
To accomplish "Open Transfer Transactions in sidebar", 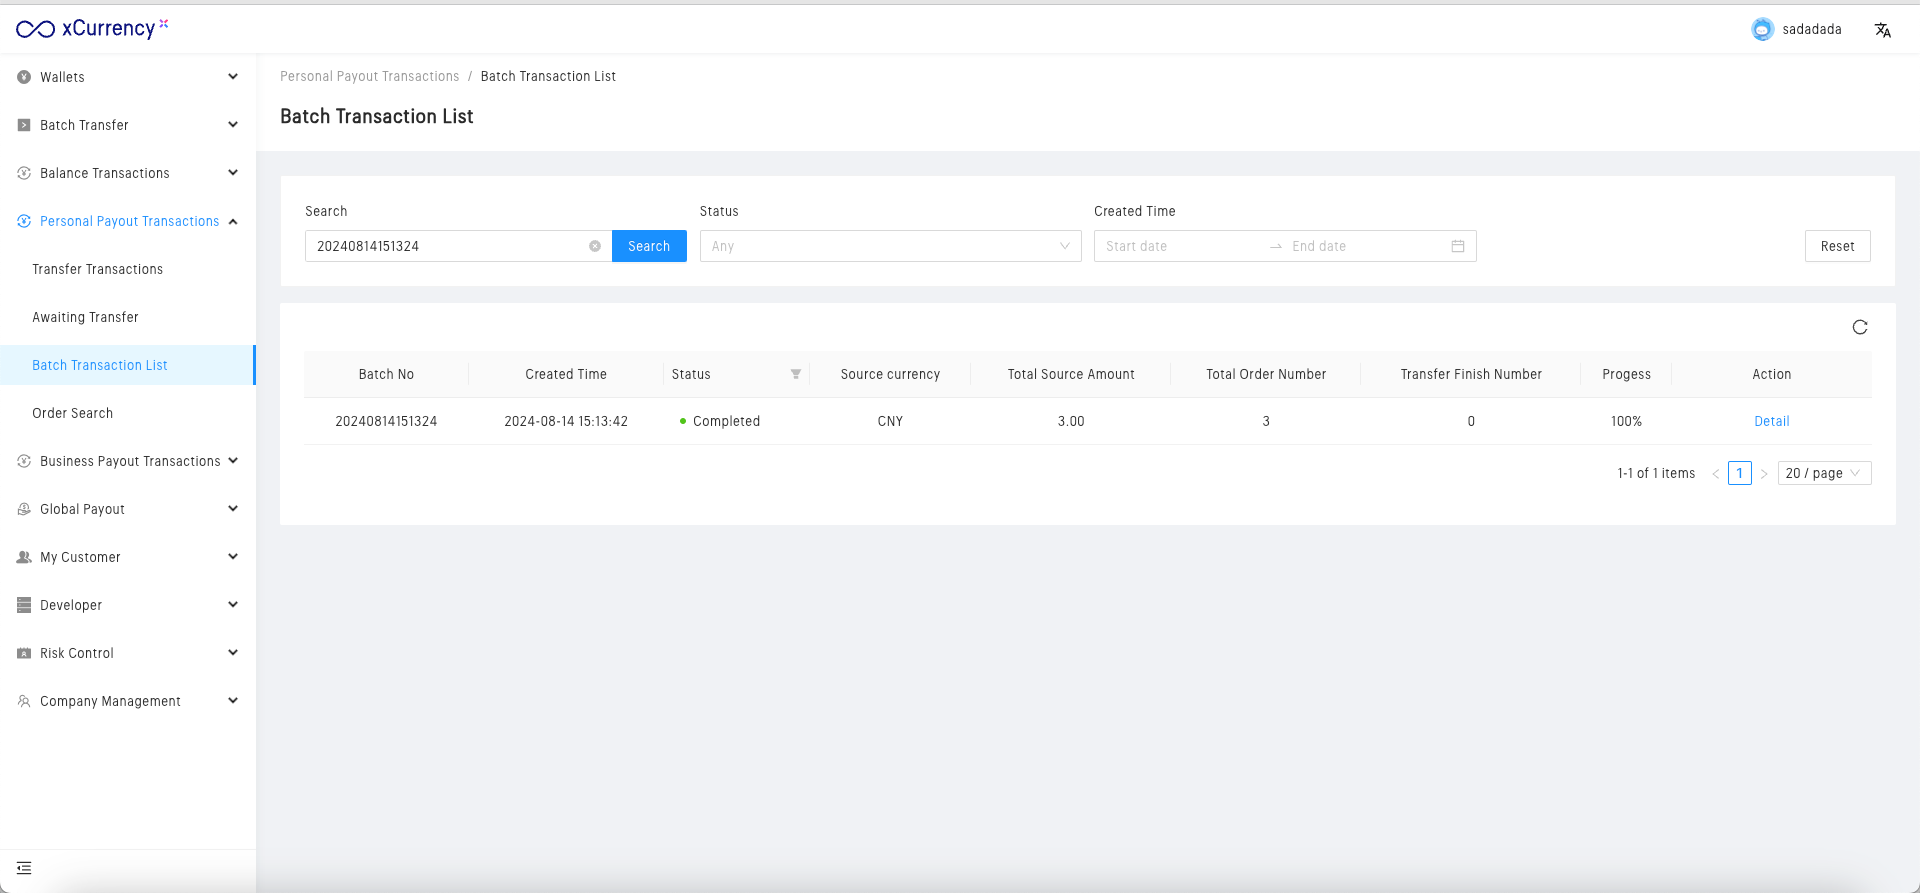I will pos(97,269).
